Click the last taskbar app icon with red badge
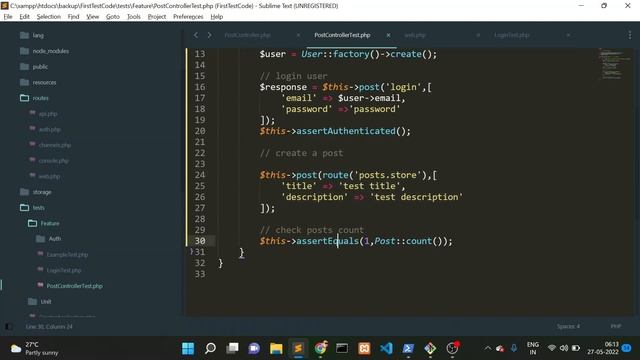This screenshot has height=360, width=640. [452, 348]
